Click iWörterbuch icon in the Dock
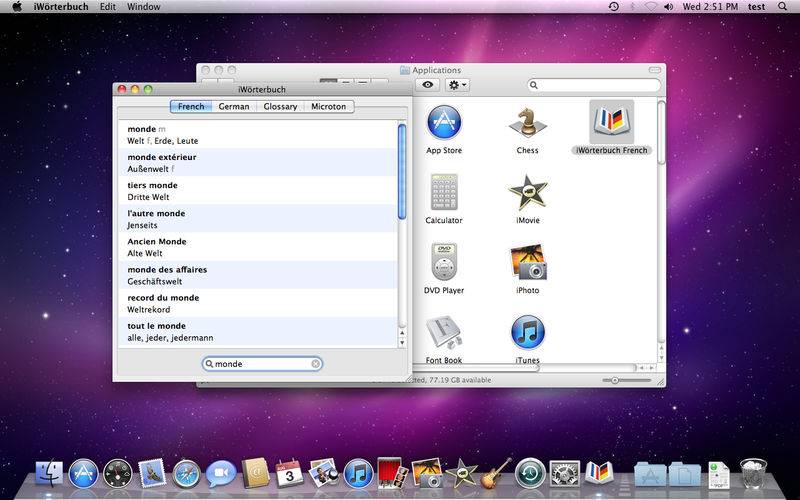 [599, 473]
